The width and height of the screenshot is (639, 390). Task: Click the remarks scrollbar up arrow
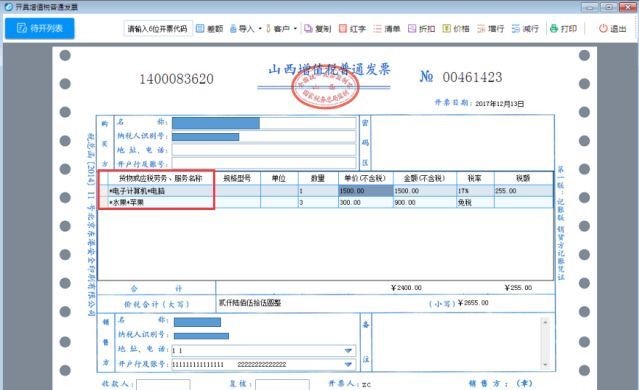point(545,322)
